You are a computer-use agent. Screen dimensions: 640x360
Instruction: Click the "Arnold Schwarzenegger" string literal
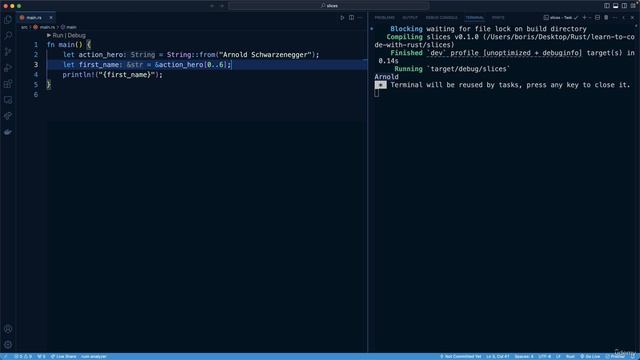click(266, 55)
